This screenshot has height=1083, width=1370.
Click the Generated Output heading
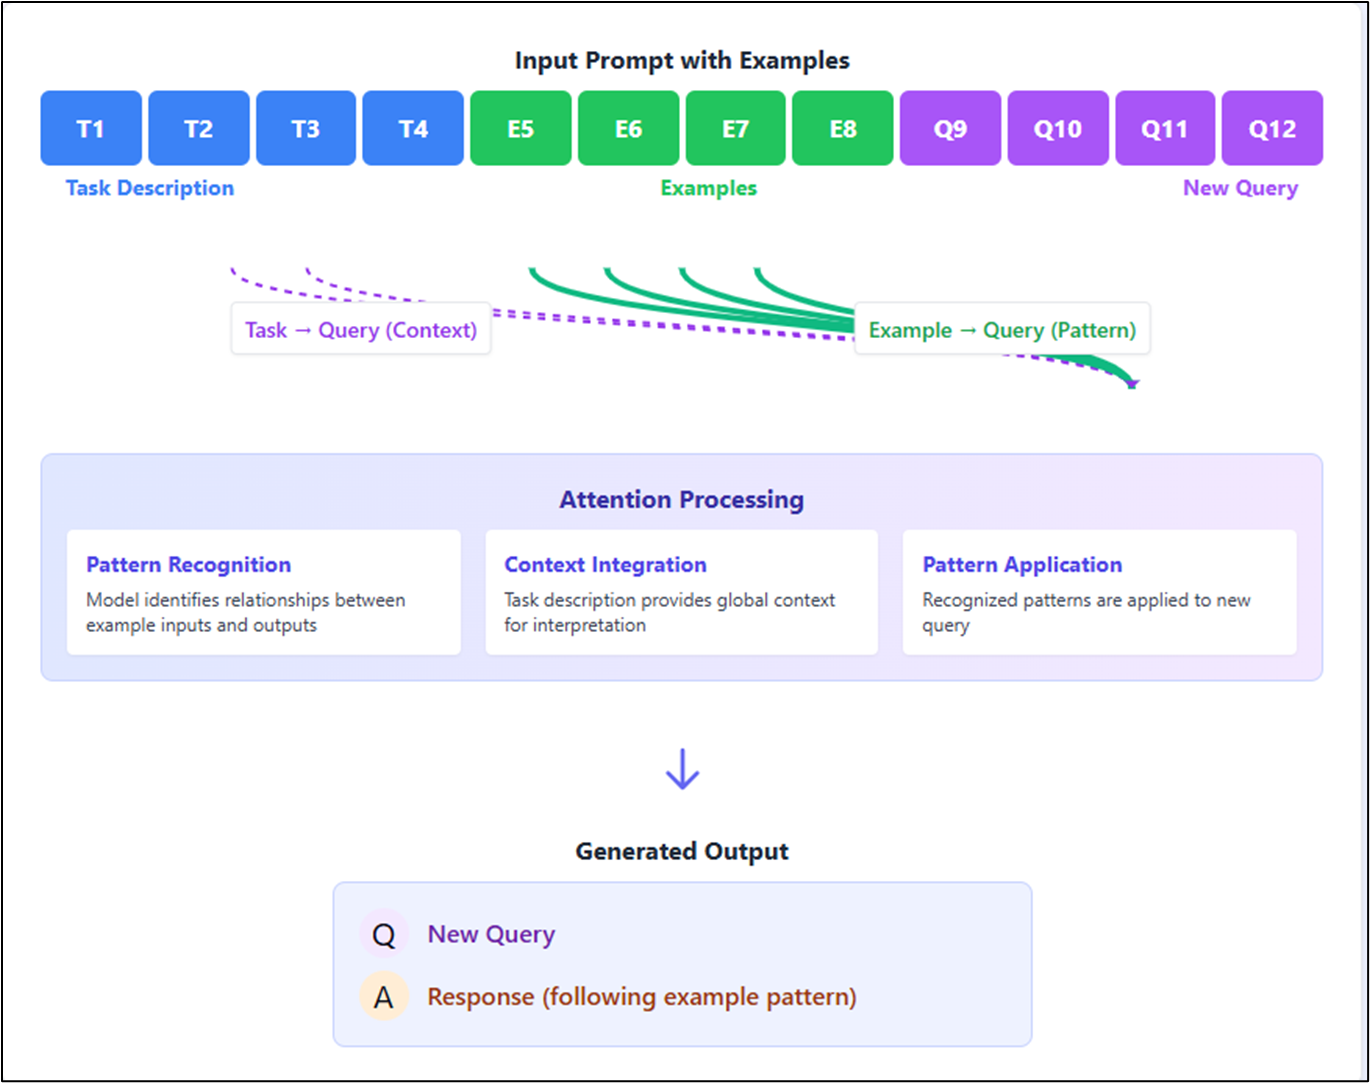tap(682, 851)
